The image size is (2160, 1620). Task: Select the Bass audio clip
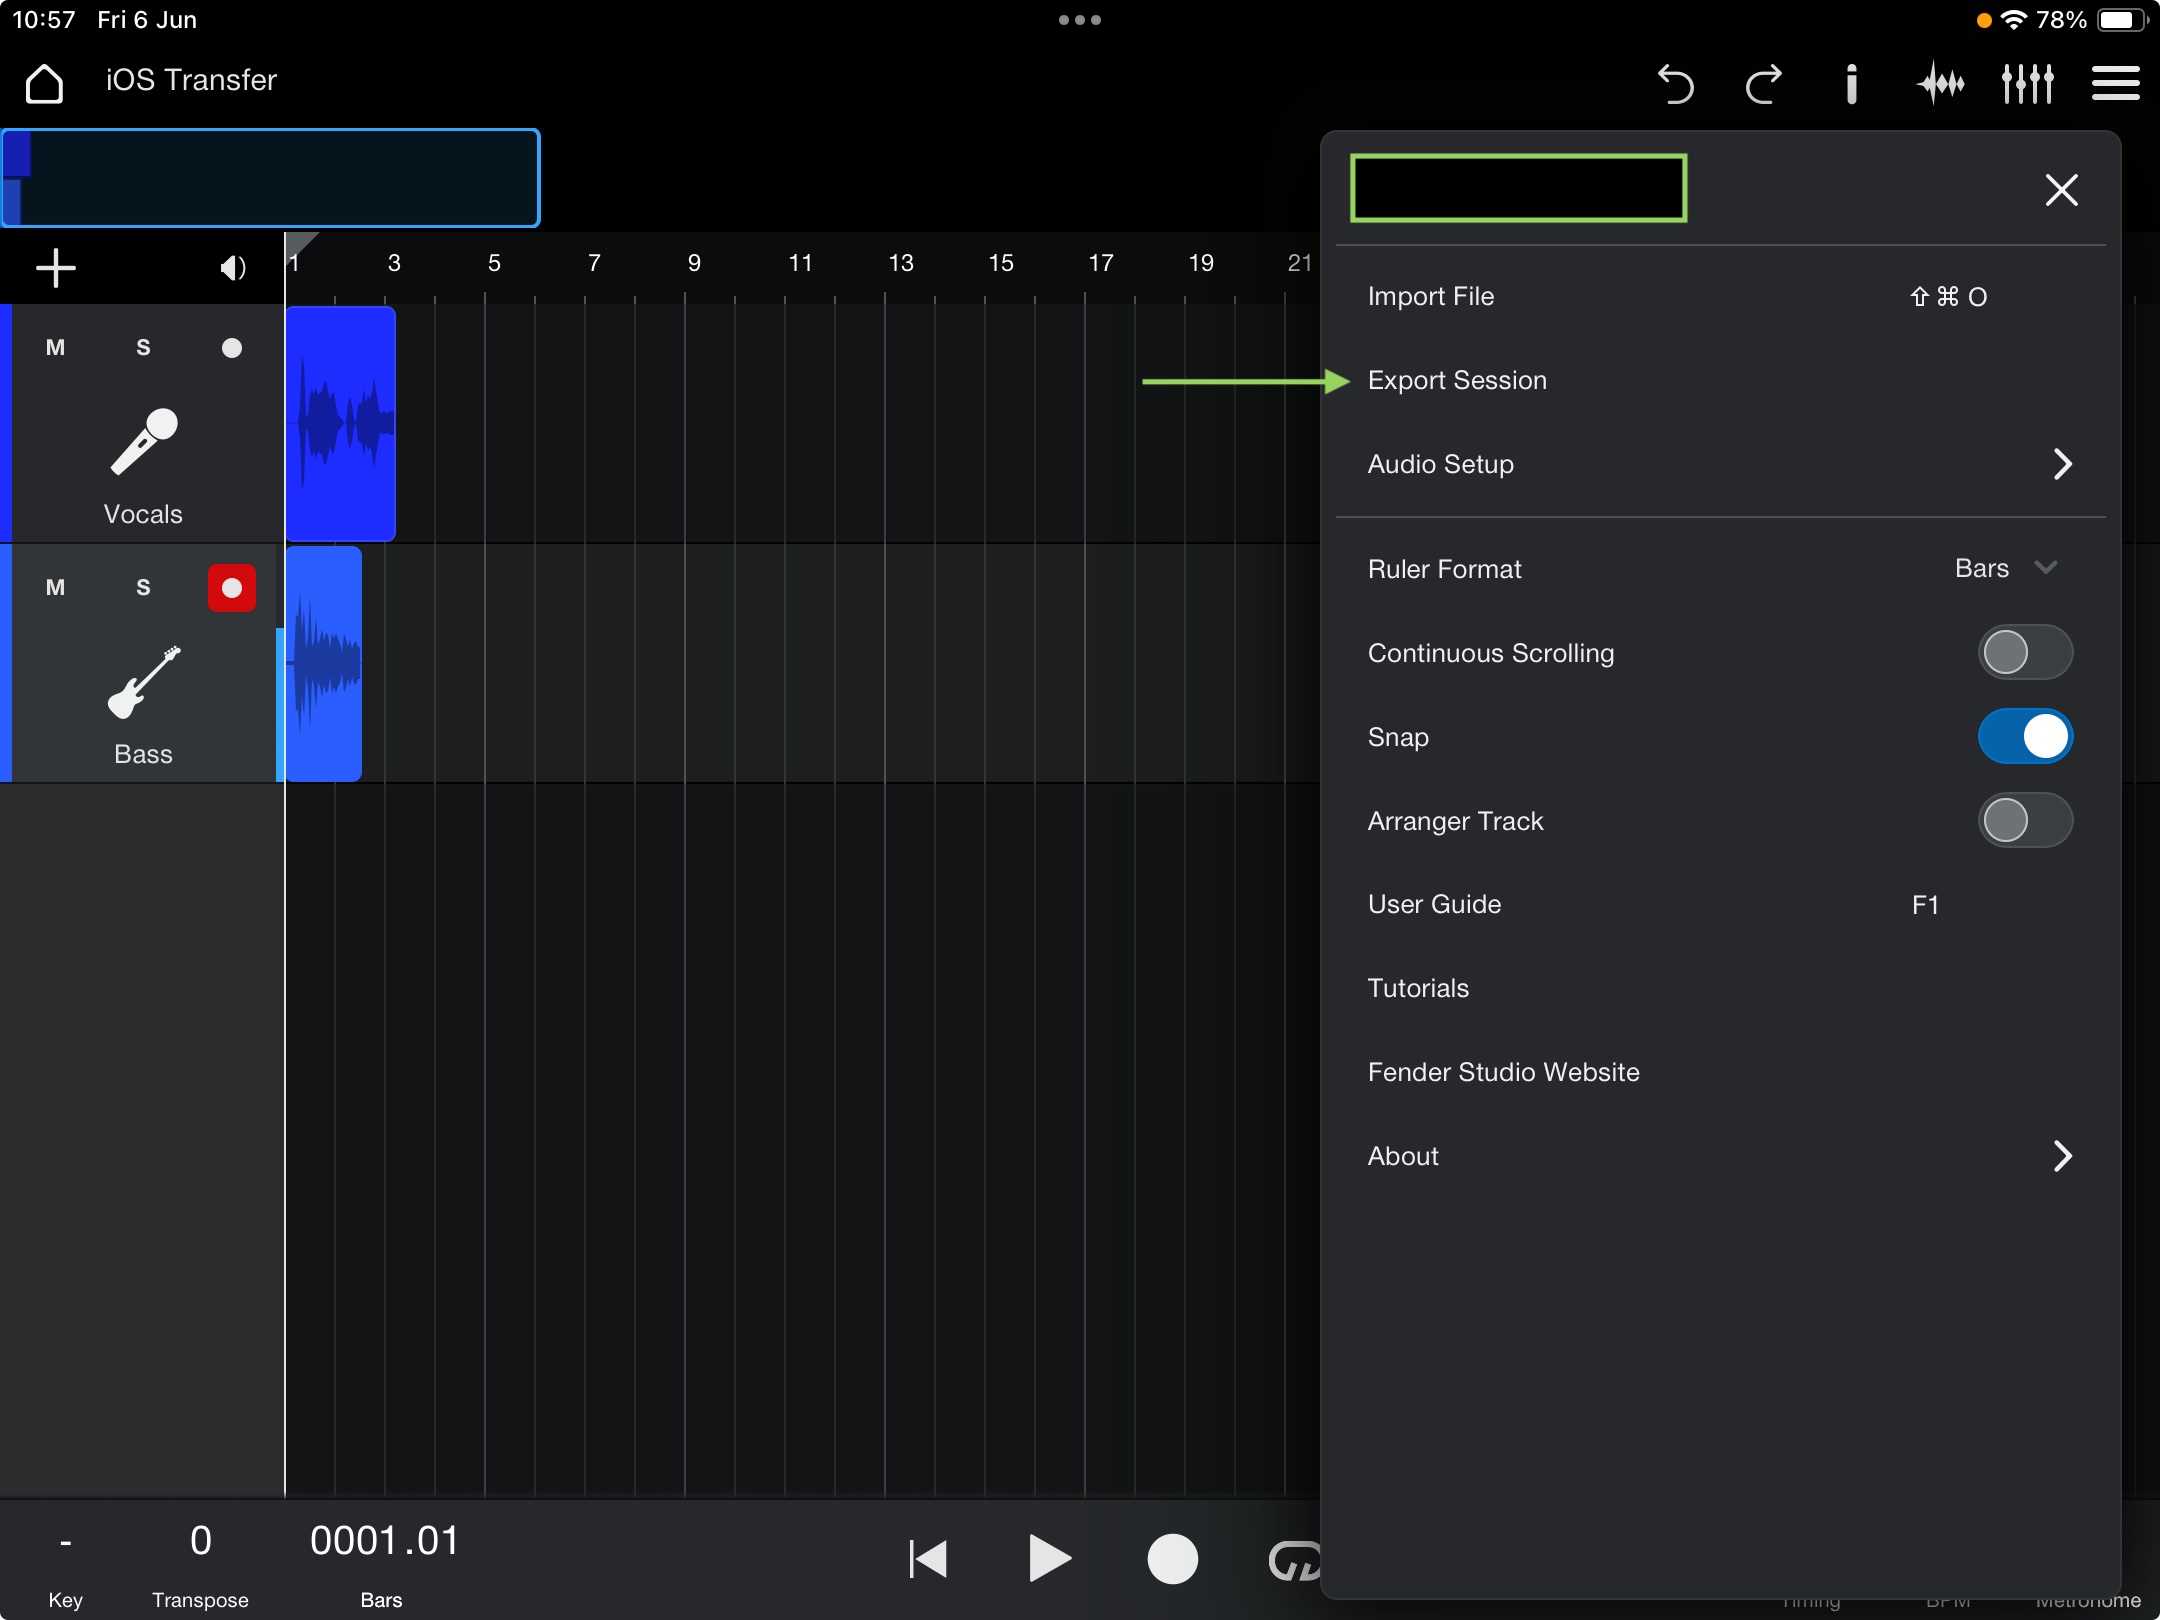coord(324,664)
